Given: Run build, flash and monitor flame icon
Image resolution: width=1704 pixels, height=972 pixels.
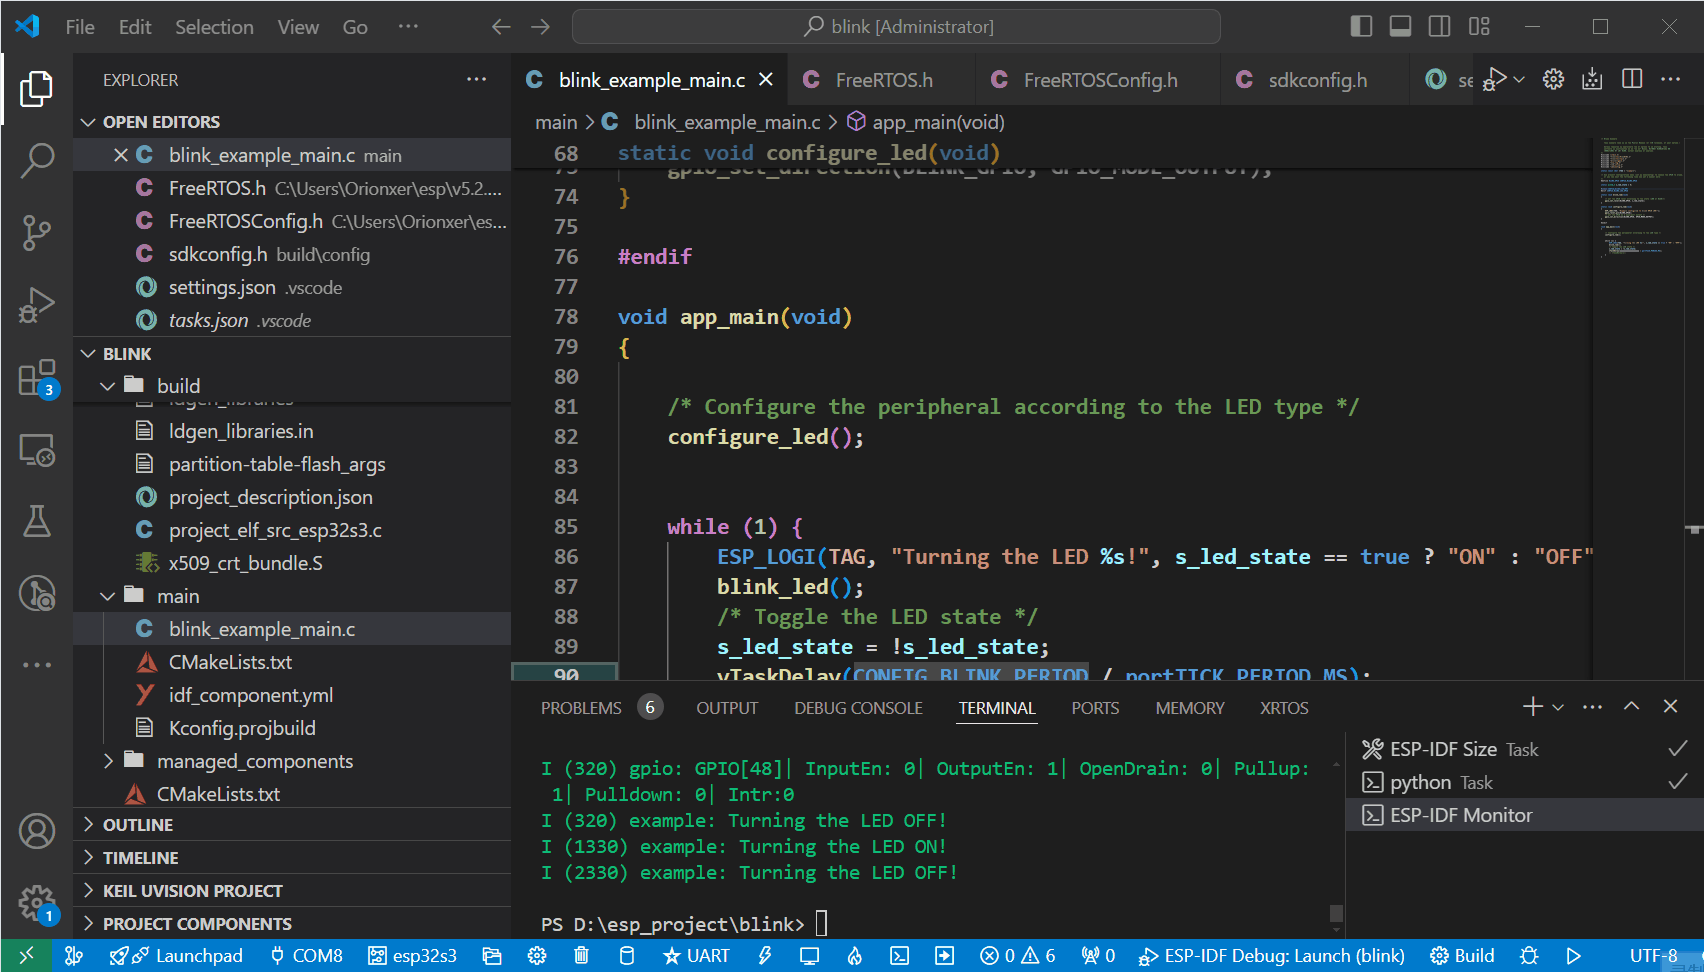Looking at the screenshot, I should click(x=855, y=956).
